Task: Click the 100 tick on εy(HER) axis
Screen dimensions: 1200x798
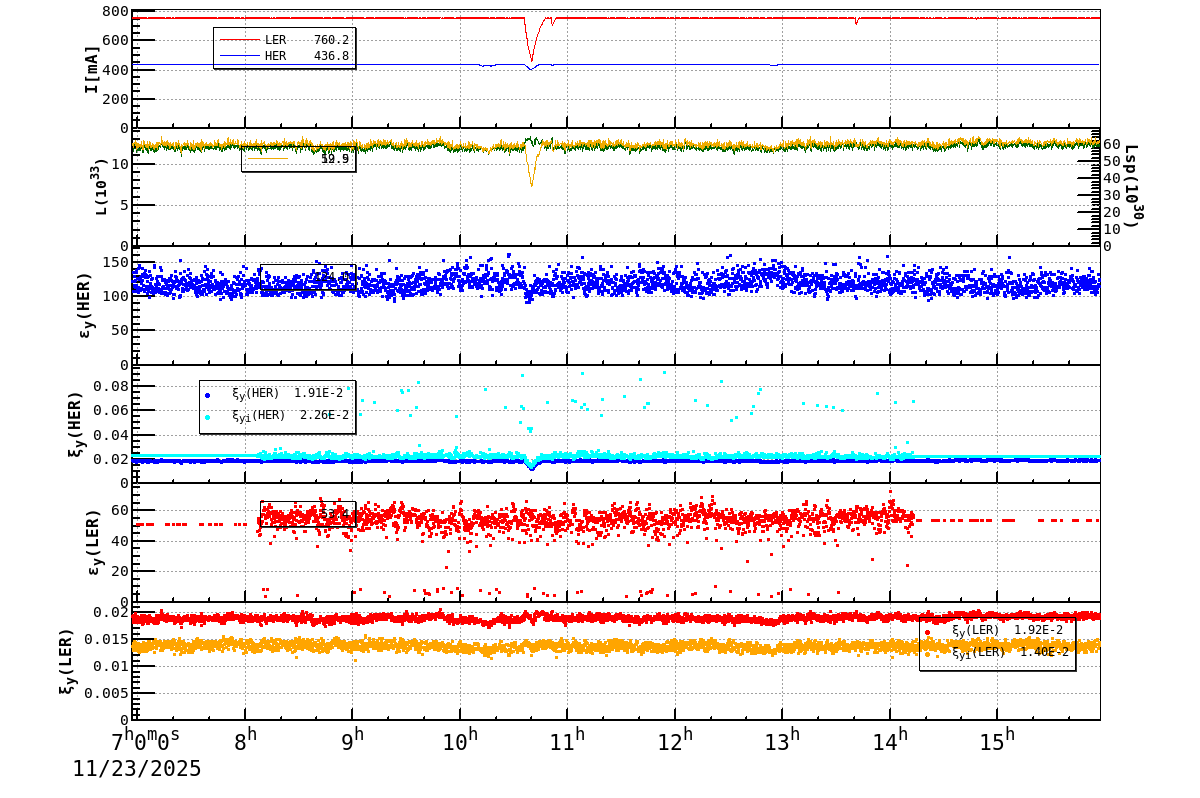Action: (115, 296)
